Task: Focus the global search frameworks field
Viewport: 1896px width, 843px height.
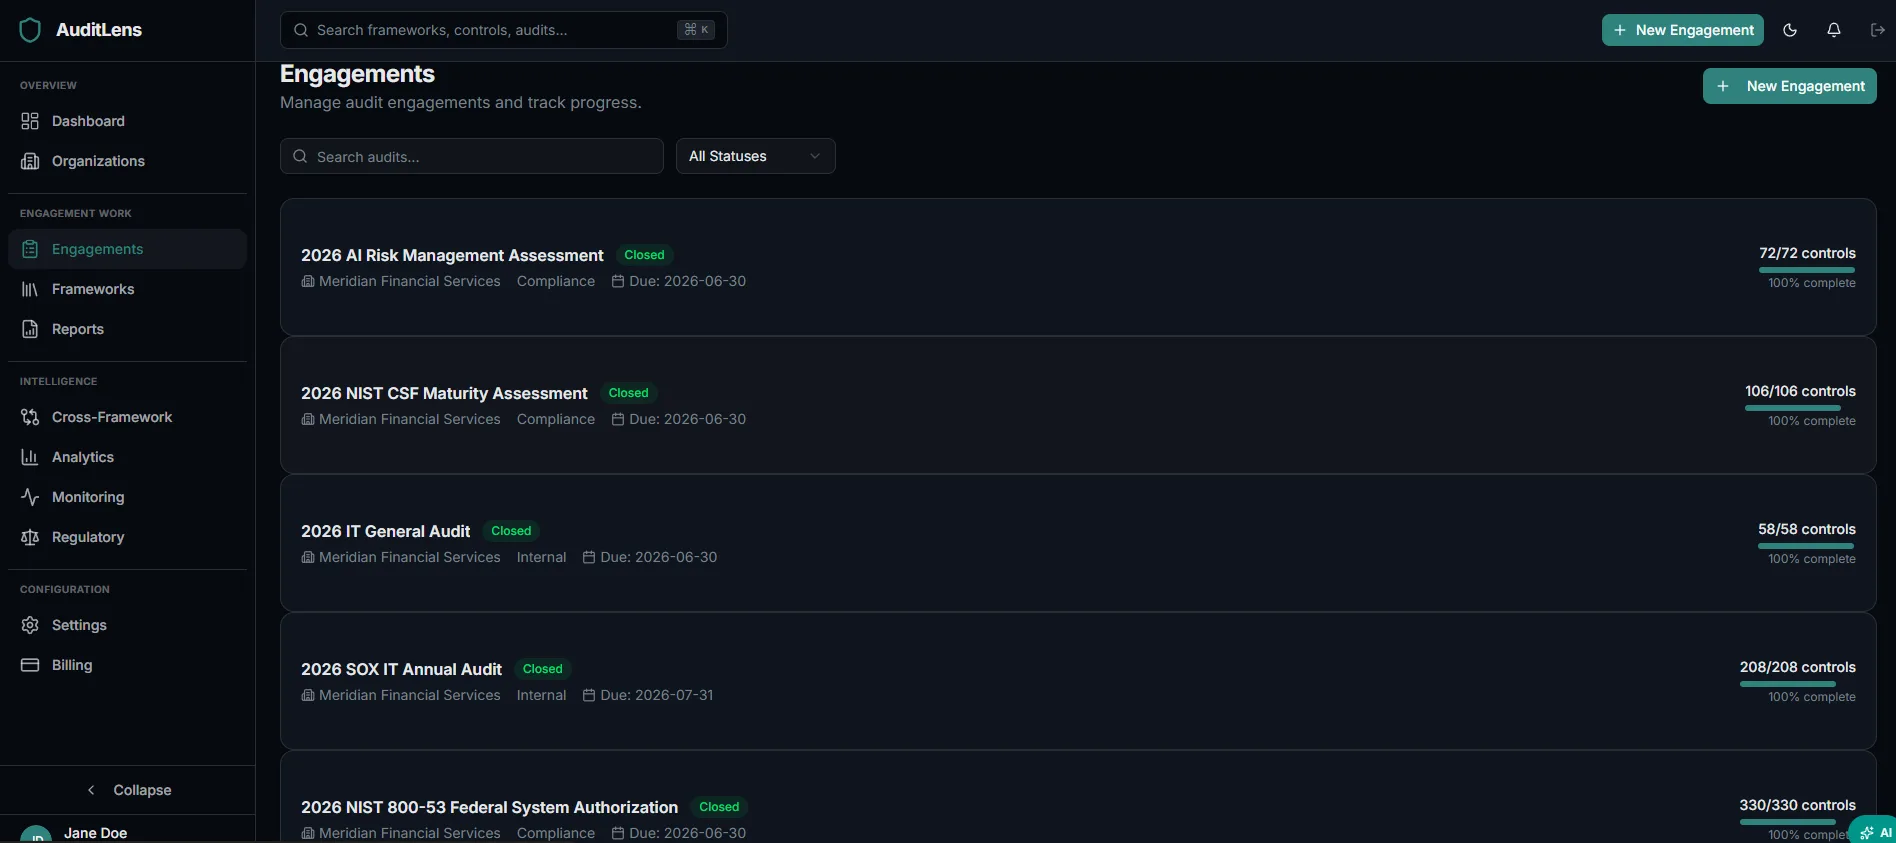Action: pyautogui.click(x=504, y=30)
